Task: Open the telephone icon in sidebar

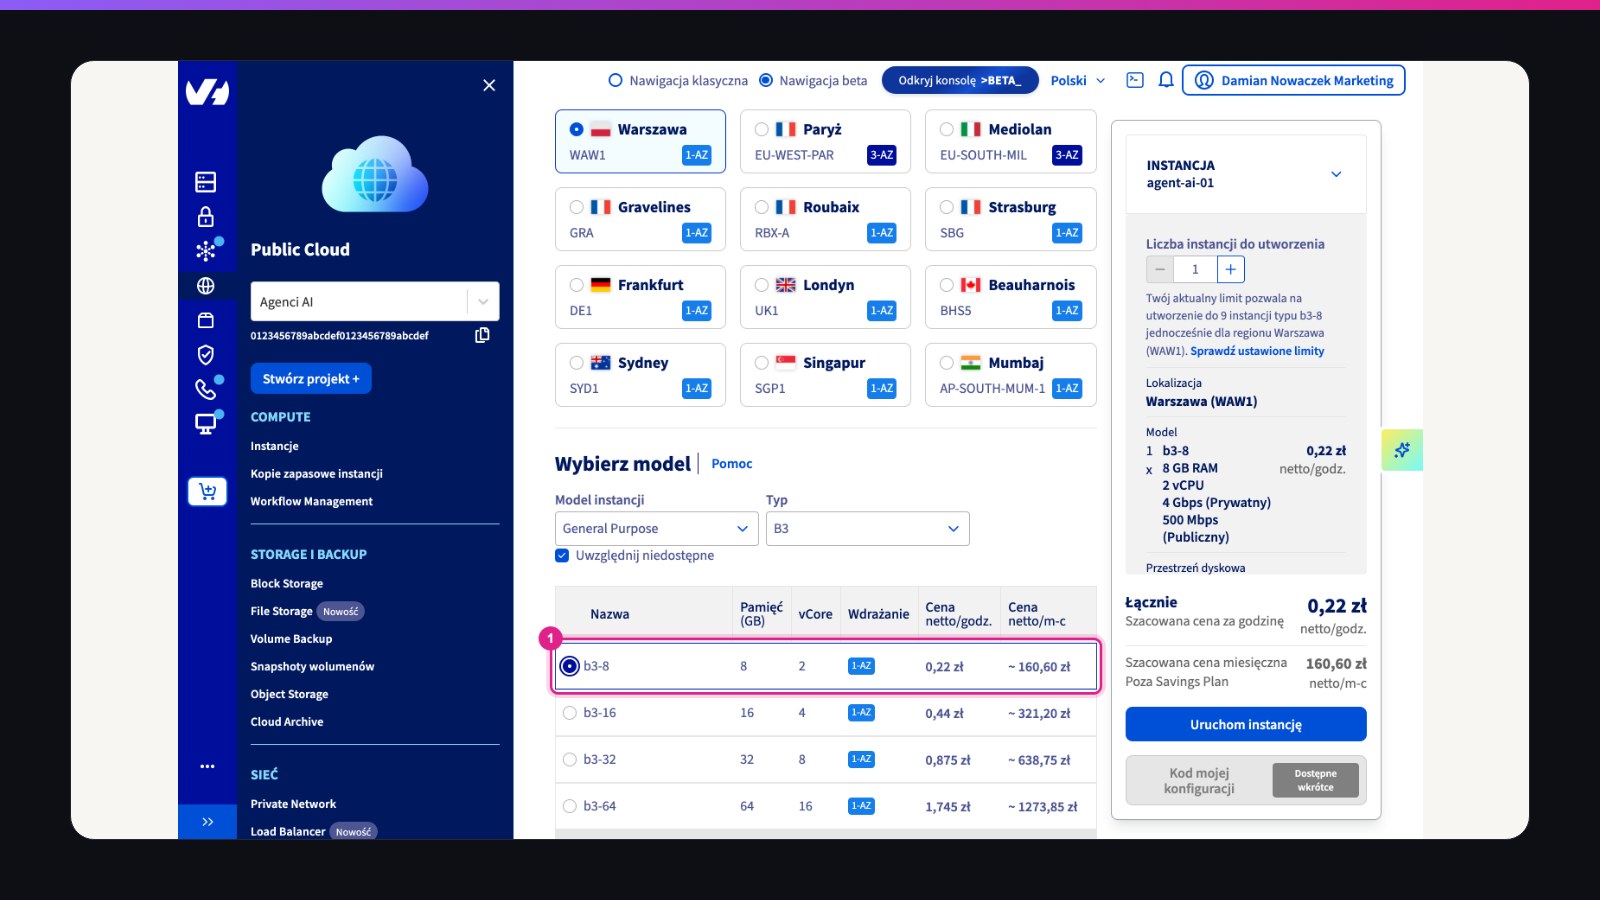Action: (x=206, y=388)
